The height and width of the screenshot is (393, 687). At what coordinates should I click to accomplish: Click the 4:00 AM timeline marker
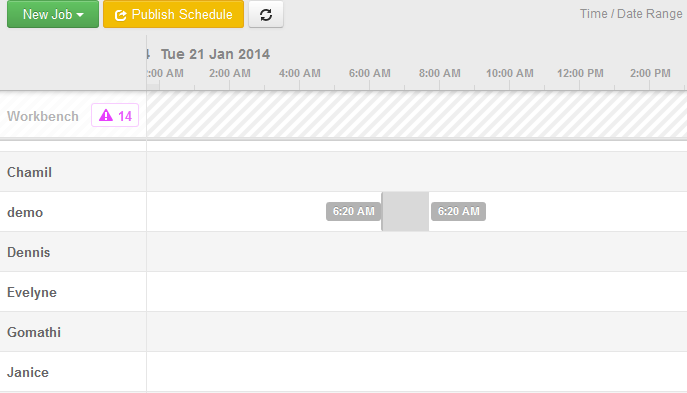pos(300,73)
